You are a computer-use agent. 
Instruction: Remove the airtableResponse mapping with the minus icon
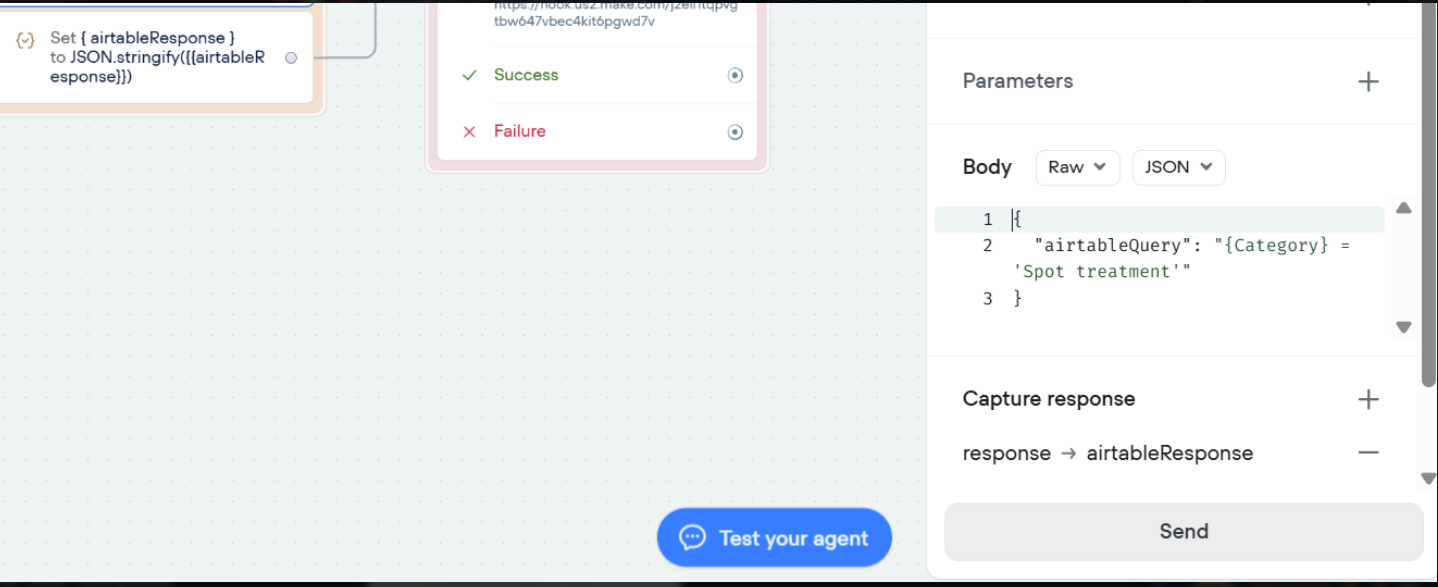tap(1368, 453)
